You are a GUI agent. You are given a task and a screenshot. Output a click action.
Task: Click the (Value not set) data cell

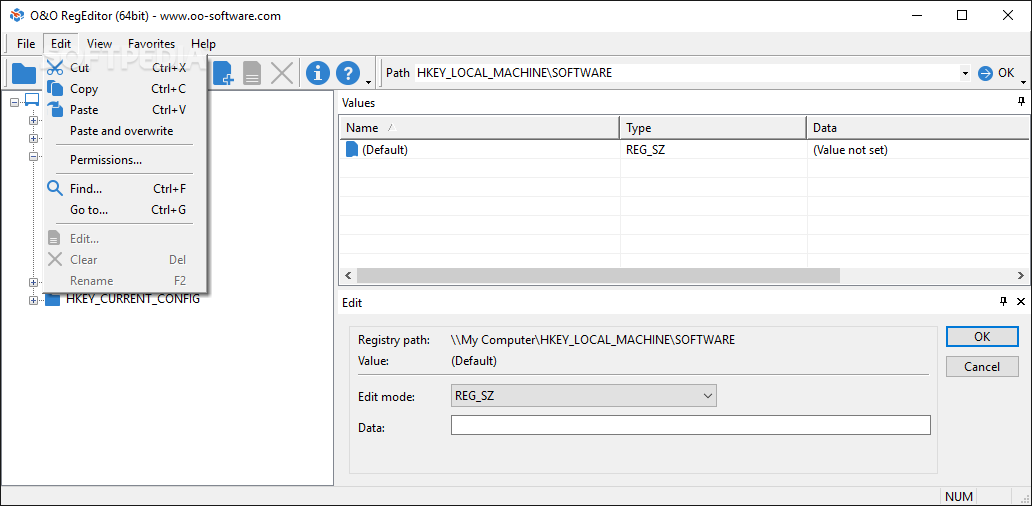pyautogui.click(x=850, y=150)
